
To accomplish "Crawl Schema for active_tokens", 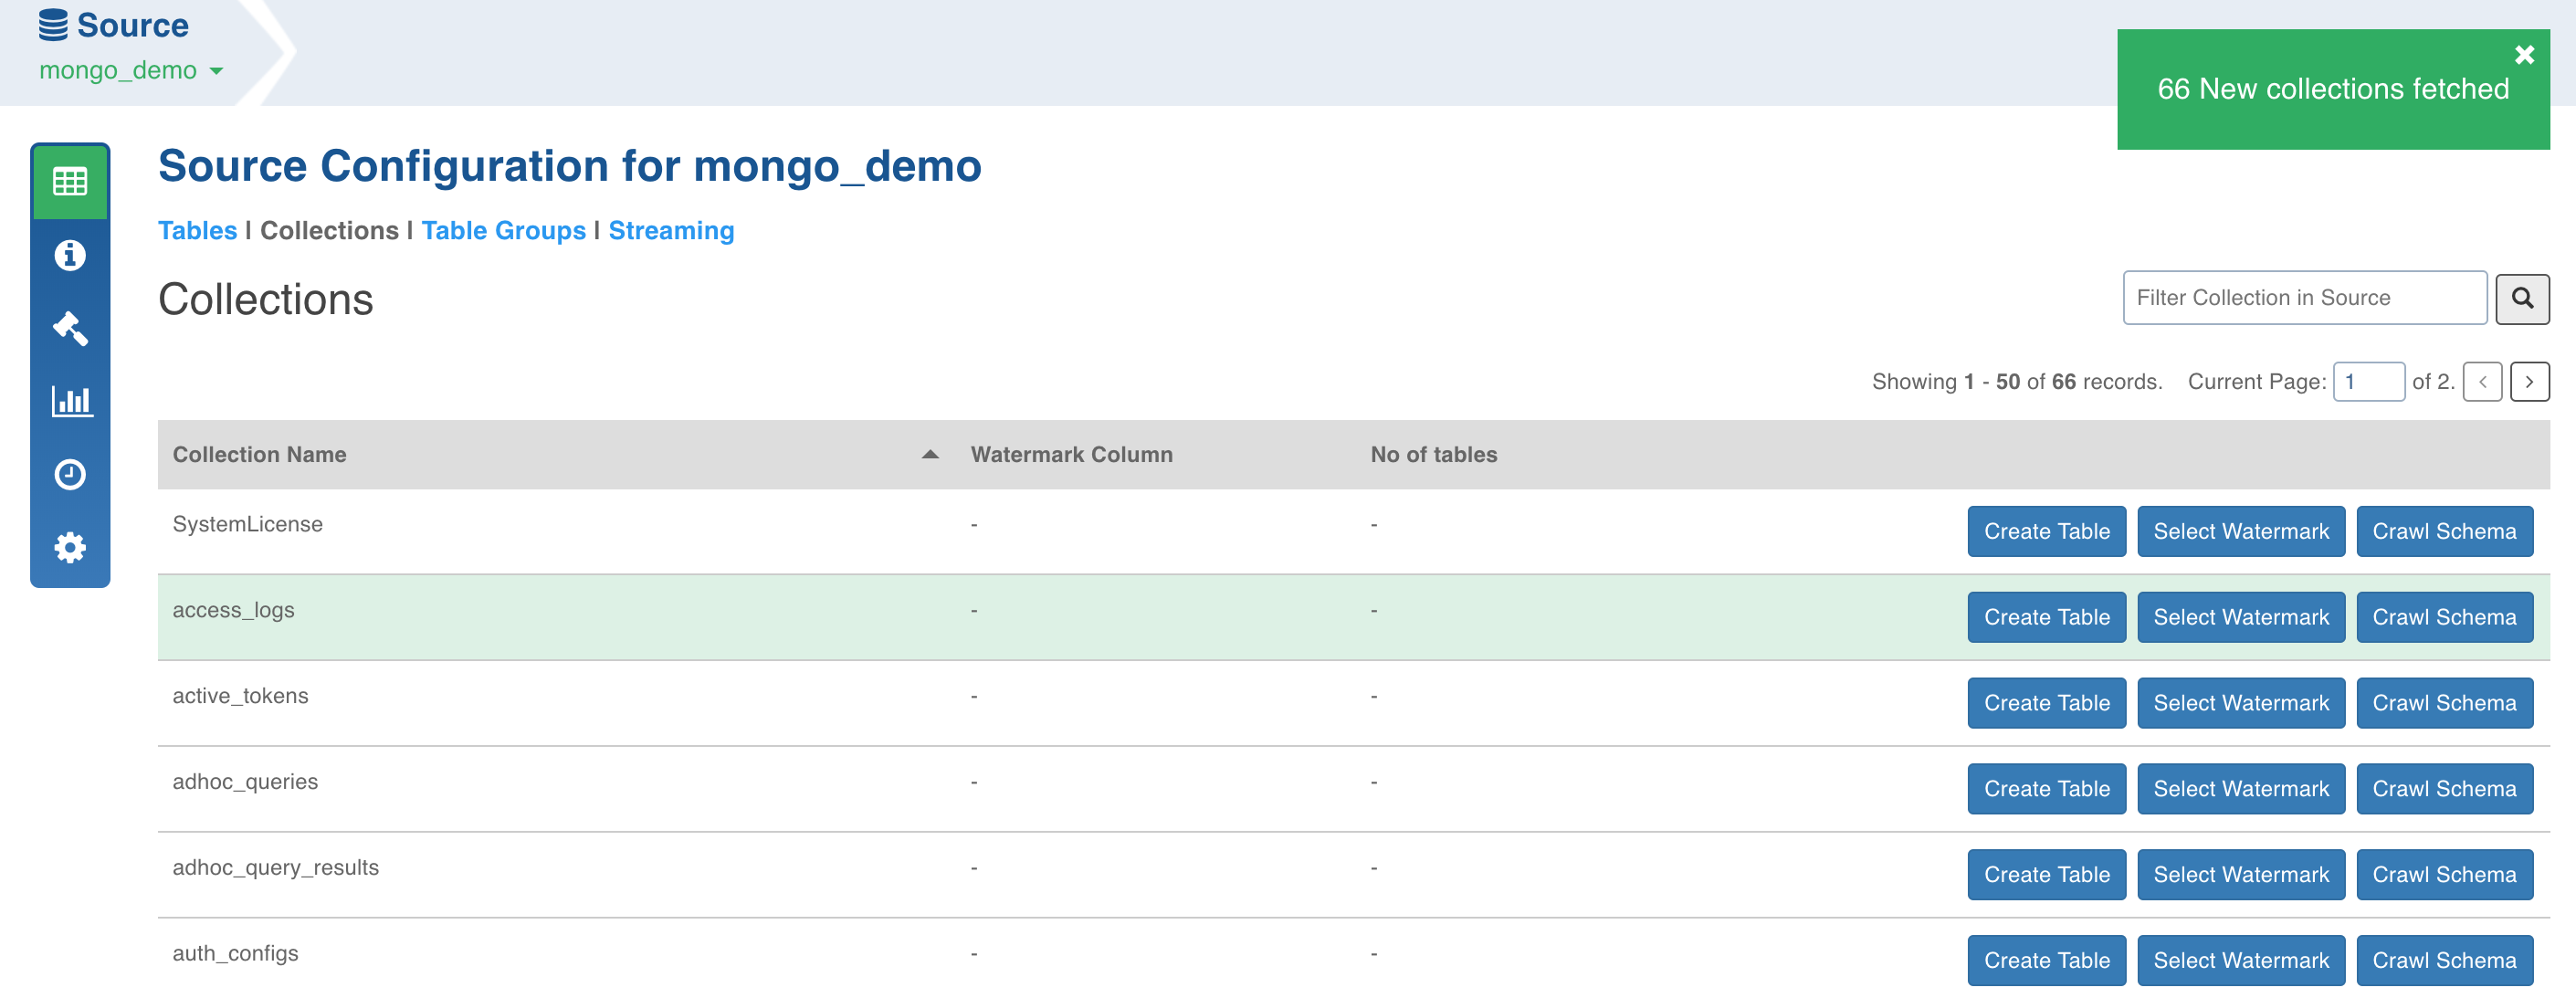I will pos(2444,704).
